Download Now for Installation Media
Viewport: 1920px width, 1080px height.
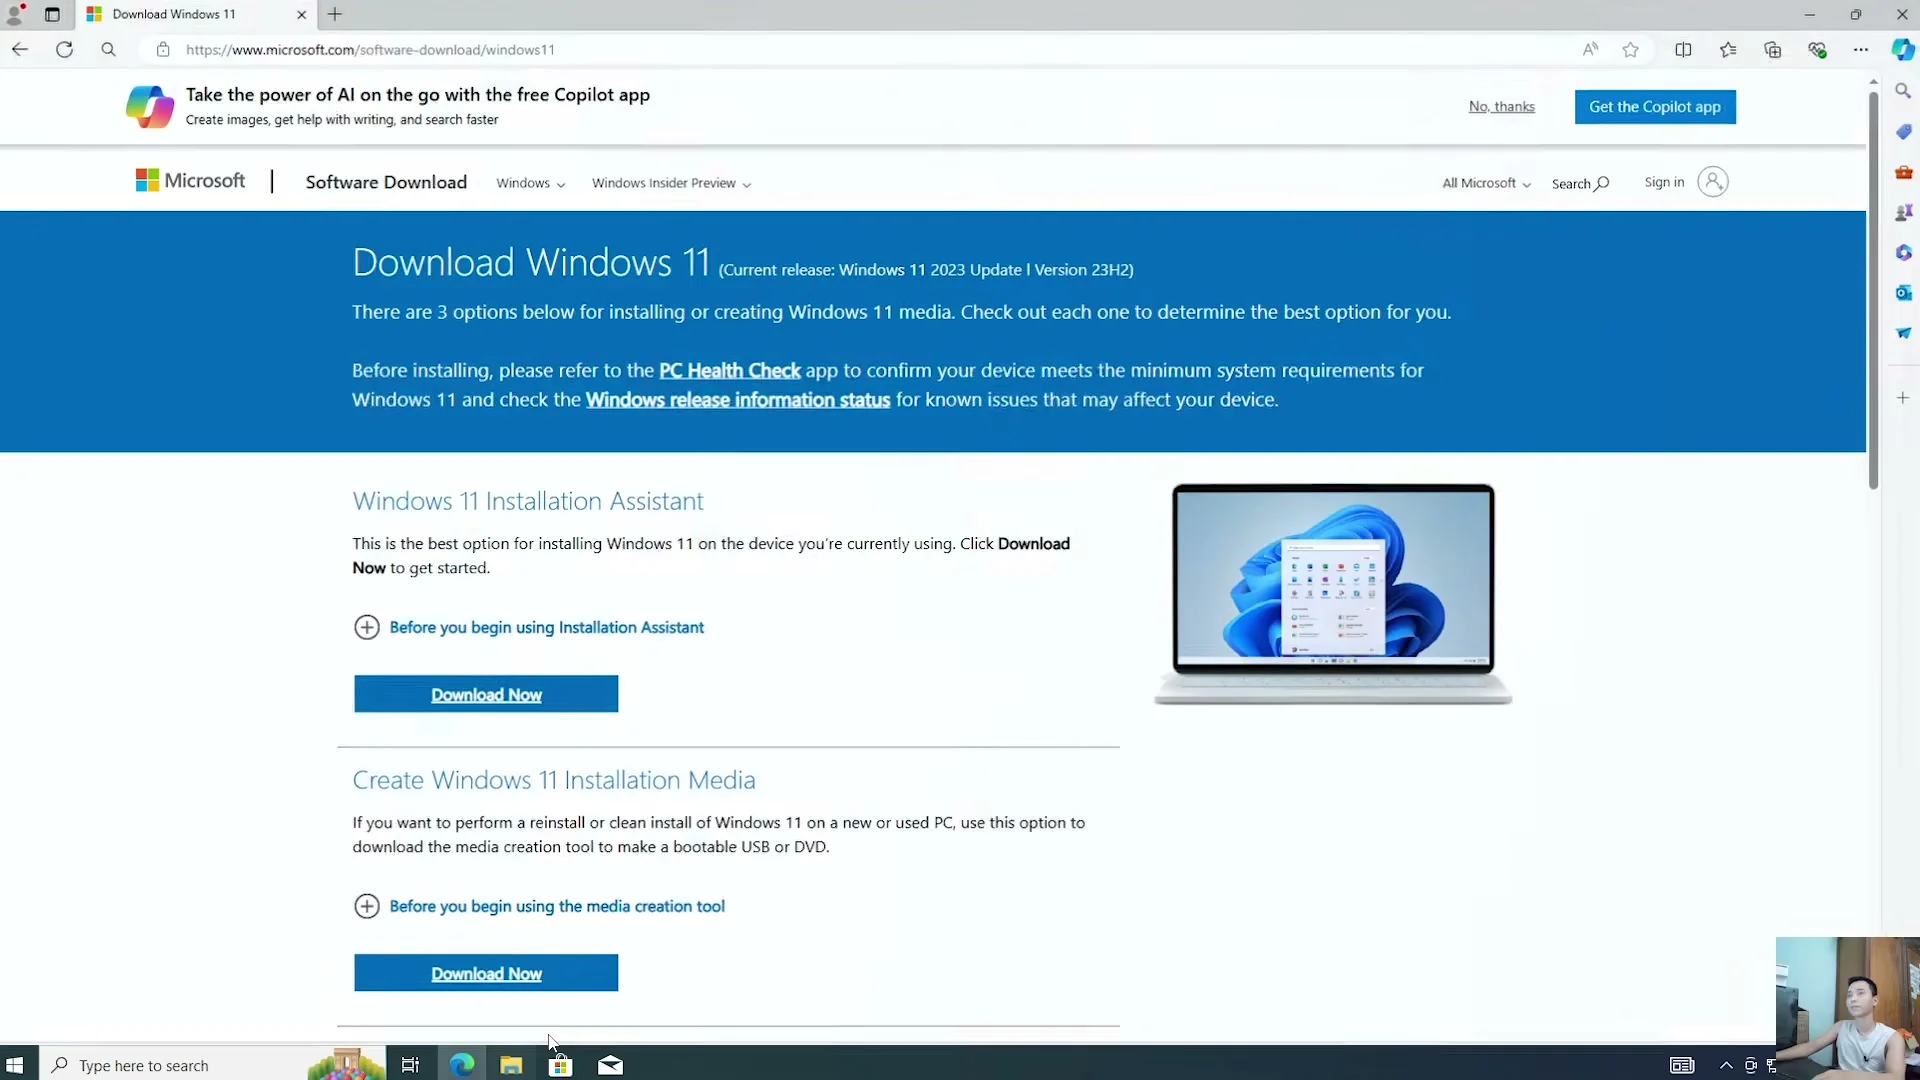486,973
